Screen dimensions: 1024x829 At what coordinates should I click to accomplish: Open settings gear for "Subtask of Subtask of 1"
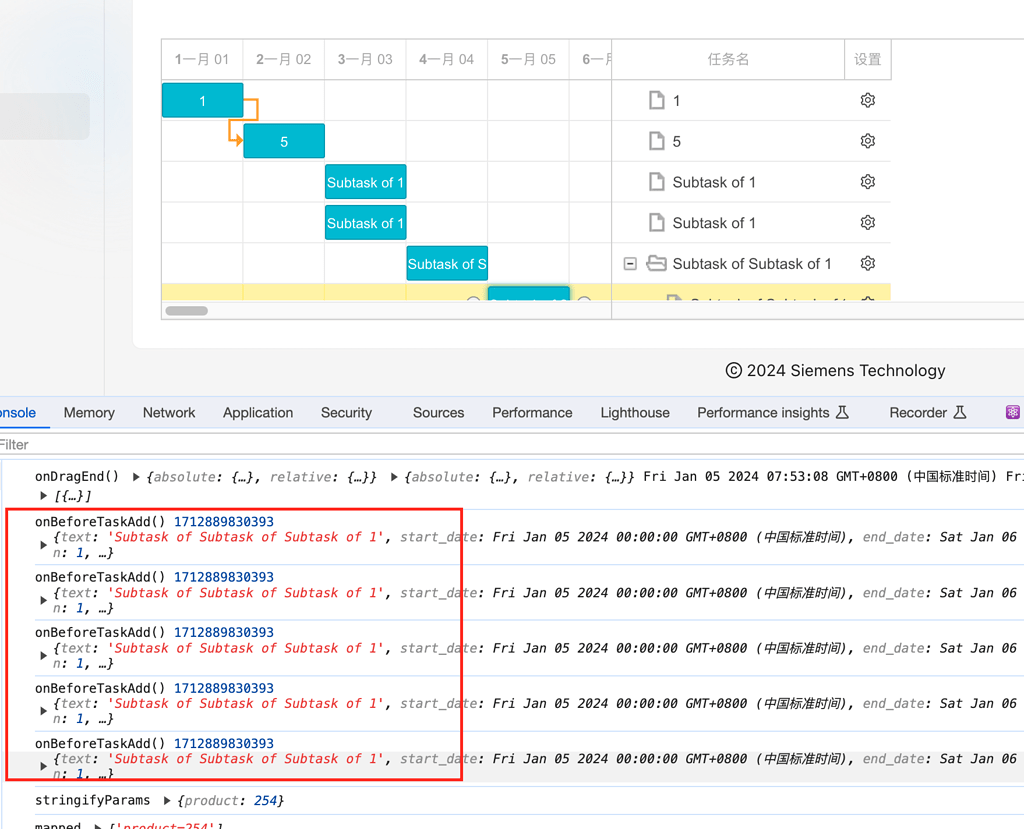pos(867,263)
